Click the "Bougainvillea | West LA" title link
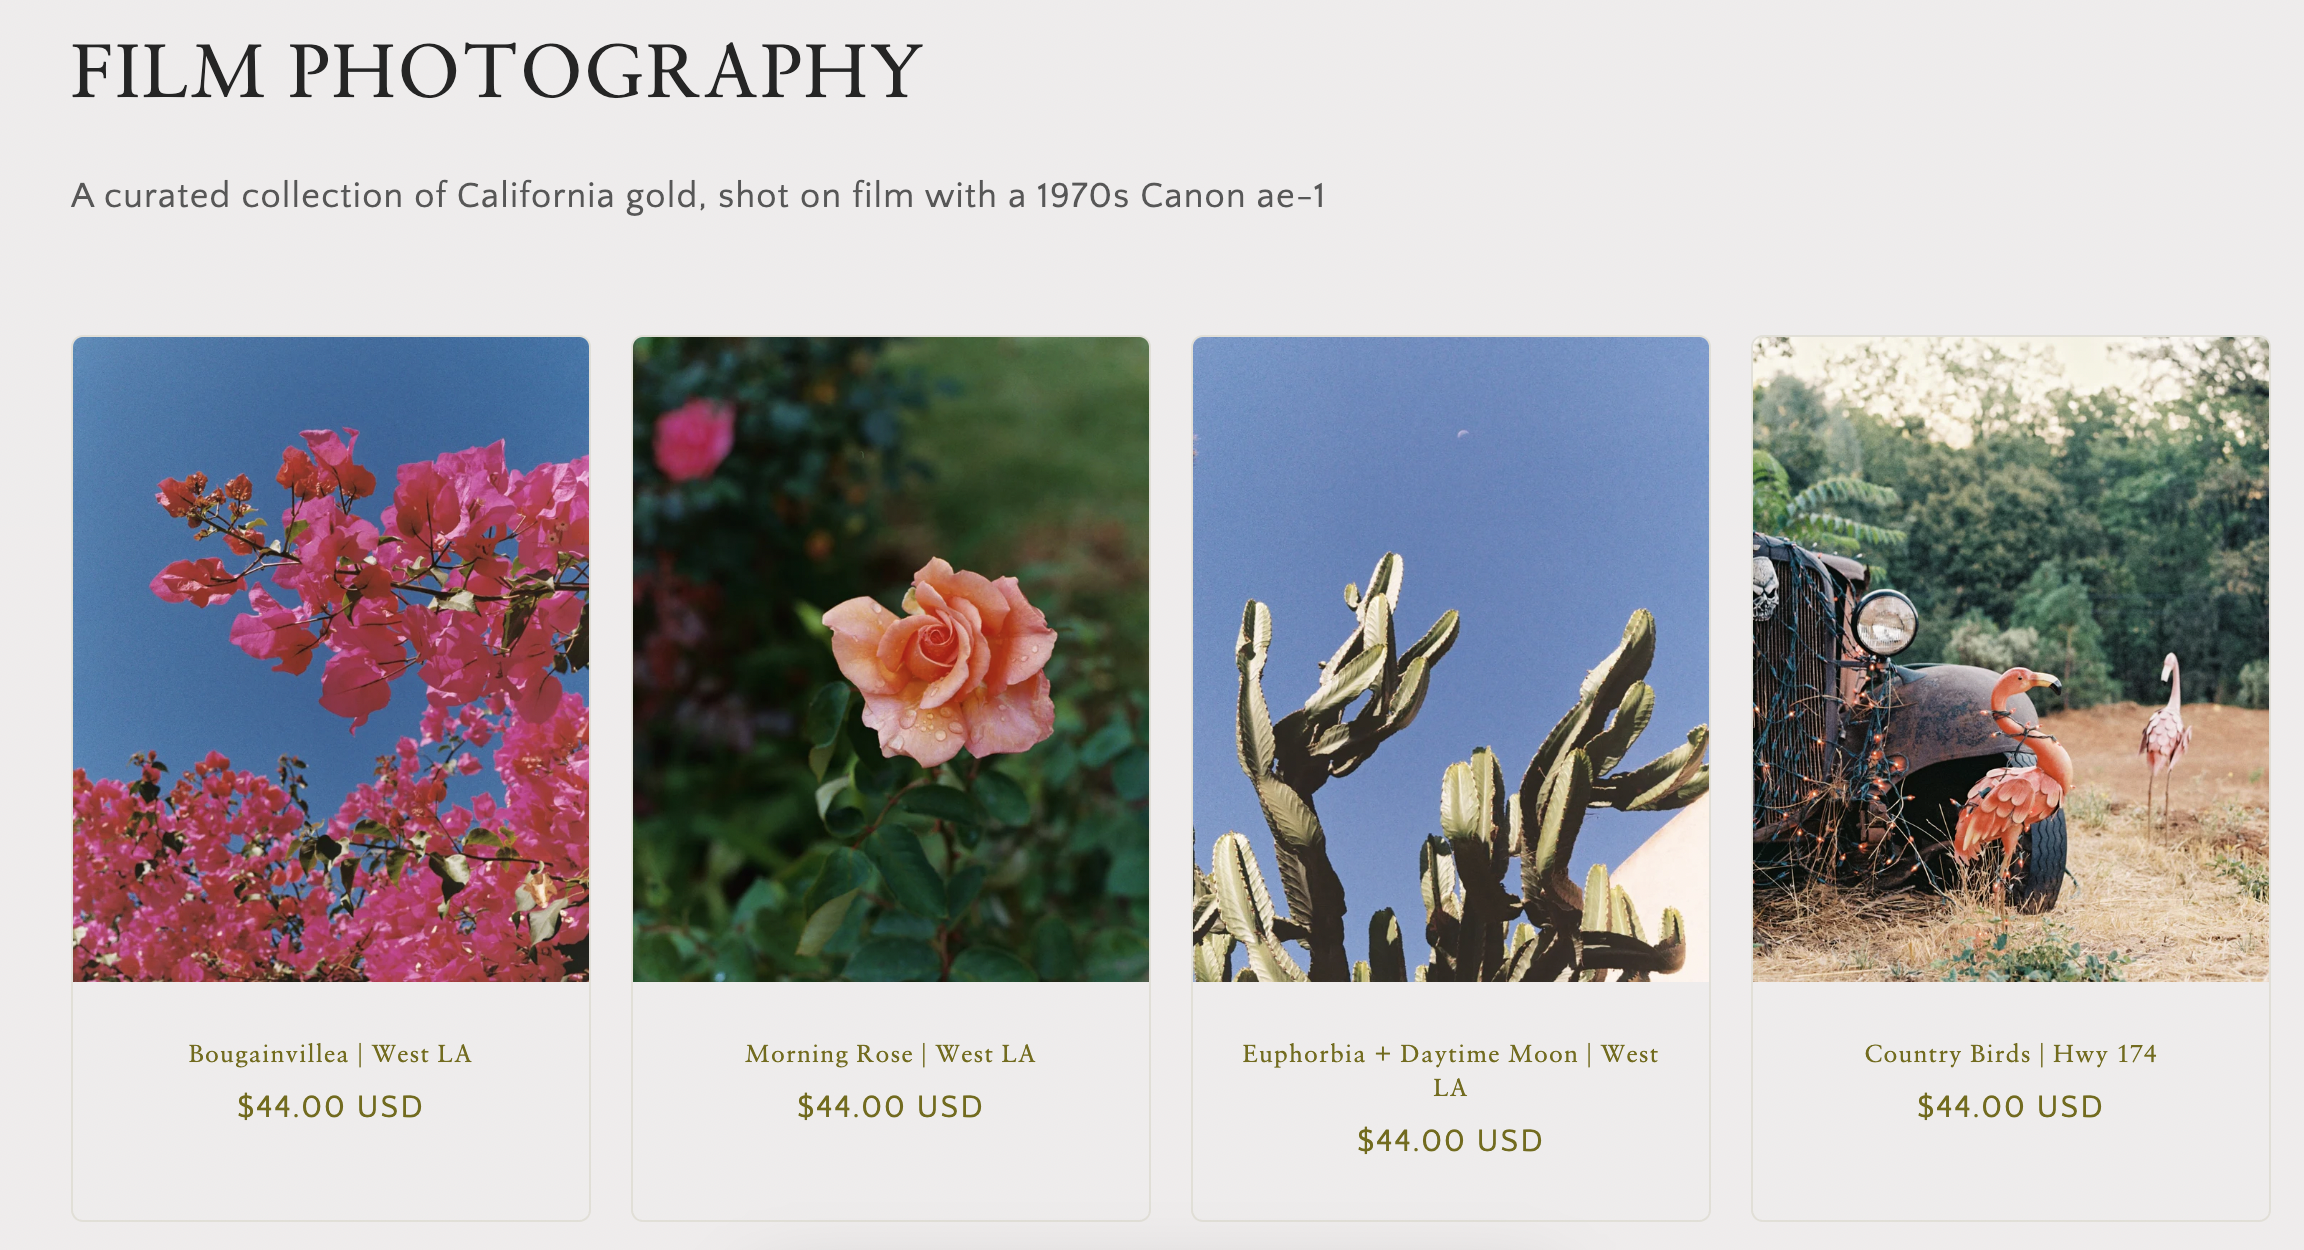The image size is (2304, 1250). coord(330,1054)
